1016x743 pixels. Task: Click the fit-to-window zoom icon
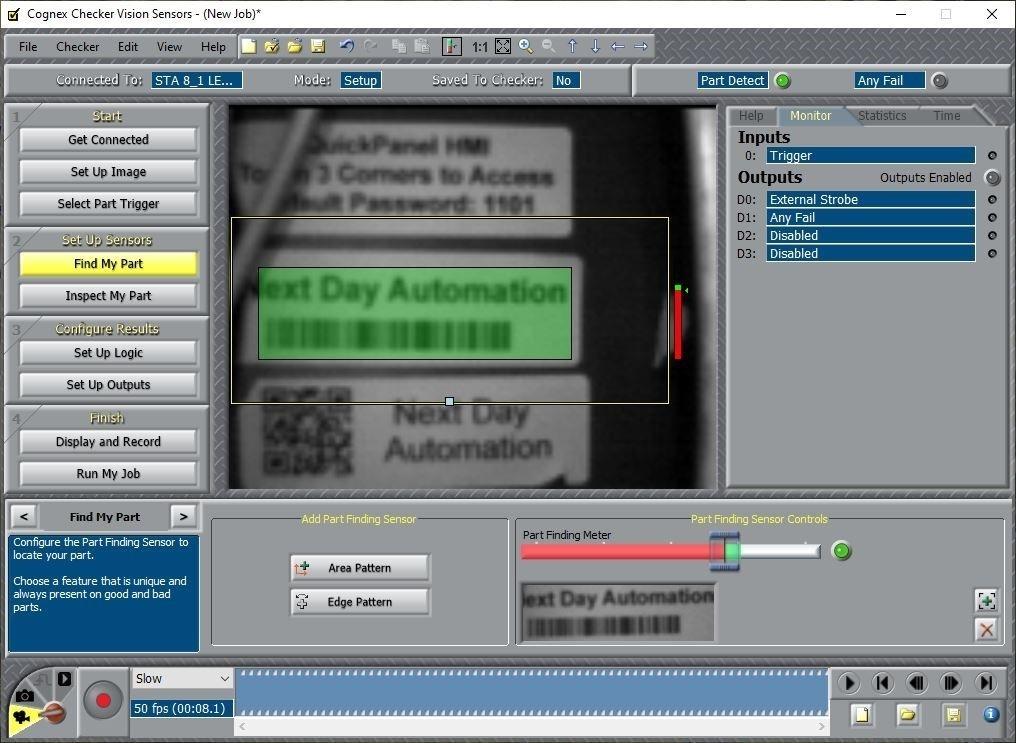tap(503, 47)
